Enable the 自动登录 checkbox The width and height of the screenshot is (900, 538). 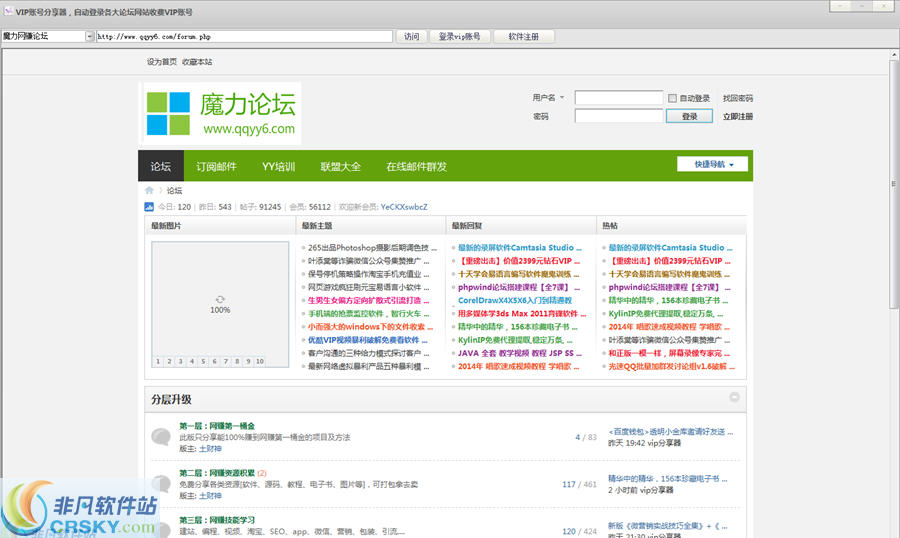(x=673, y=98)
